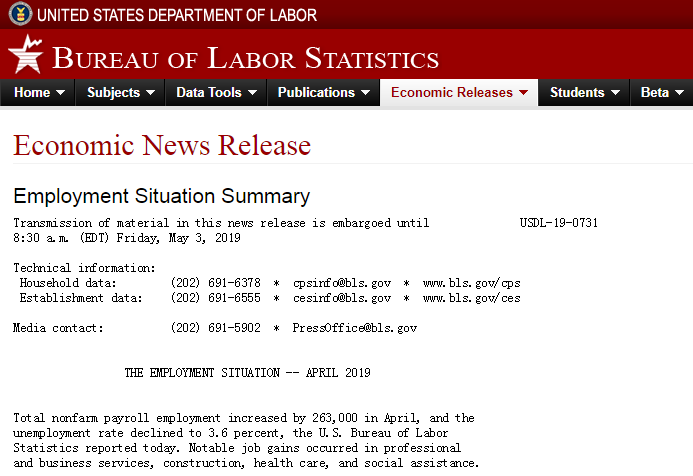Expand the Economic Releases dropdown arrow
Image resolution: width=693 pixels, height=476 pixels.
tap(523, 93)
